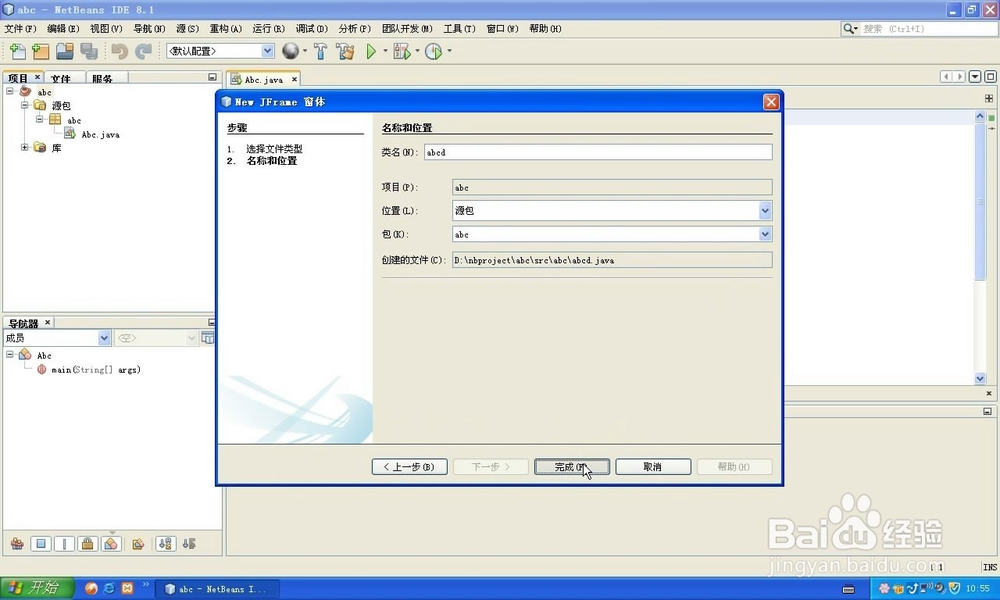Click the New File toolbar icon
The image size is (1000, 600).
(x=18, y=51)
